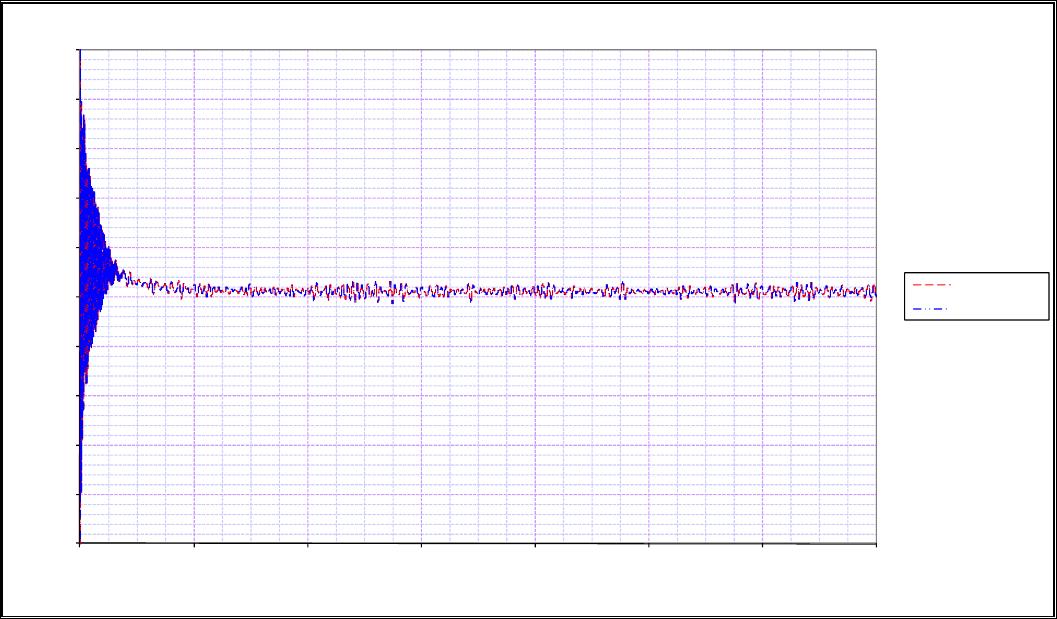This screenshot has width=1057, height=619.
Task: Click the topmost tick on the y-axis
Action: pos(79,50)
